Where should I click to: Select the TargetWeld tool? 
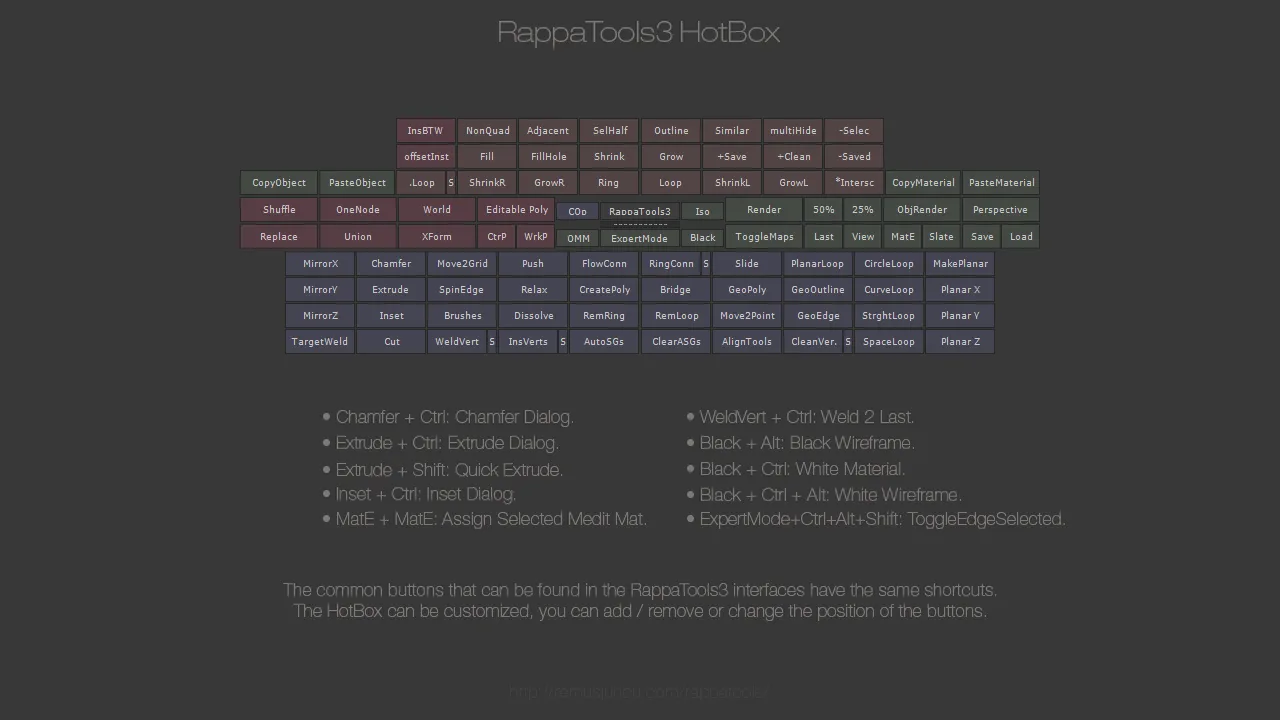[x=319, y=341]
